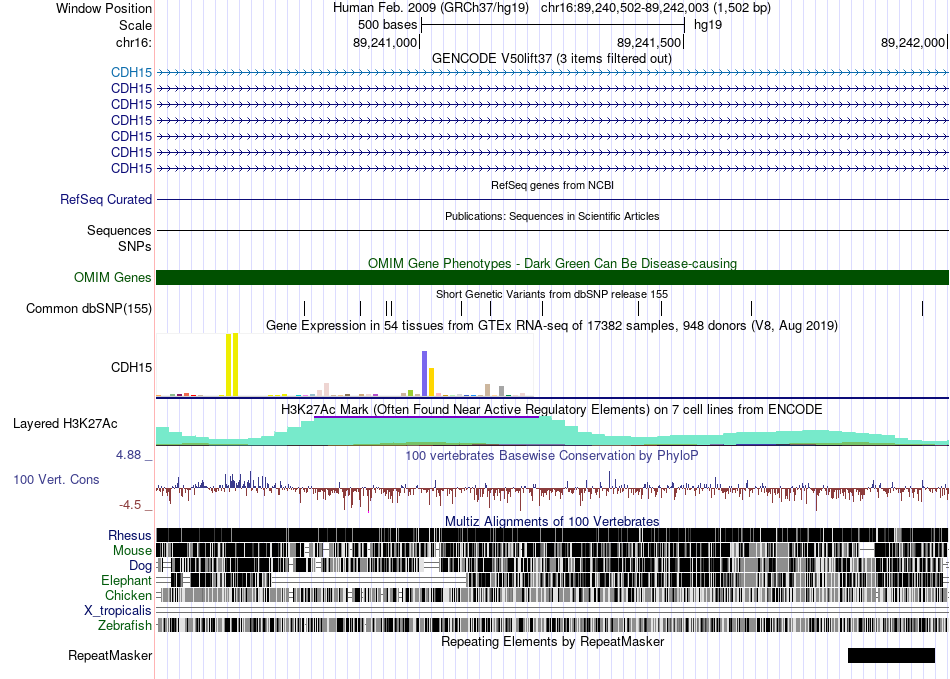The height and width of the screenshot is (679, 950).
Task: Open the H3K27Ac Mark ENCODE track title
Action: click(x=552, y=409)
